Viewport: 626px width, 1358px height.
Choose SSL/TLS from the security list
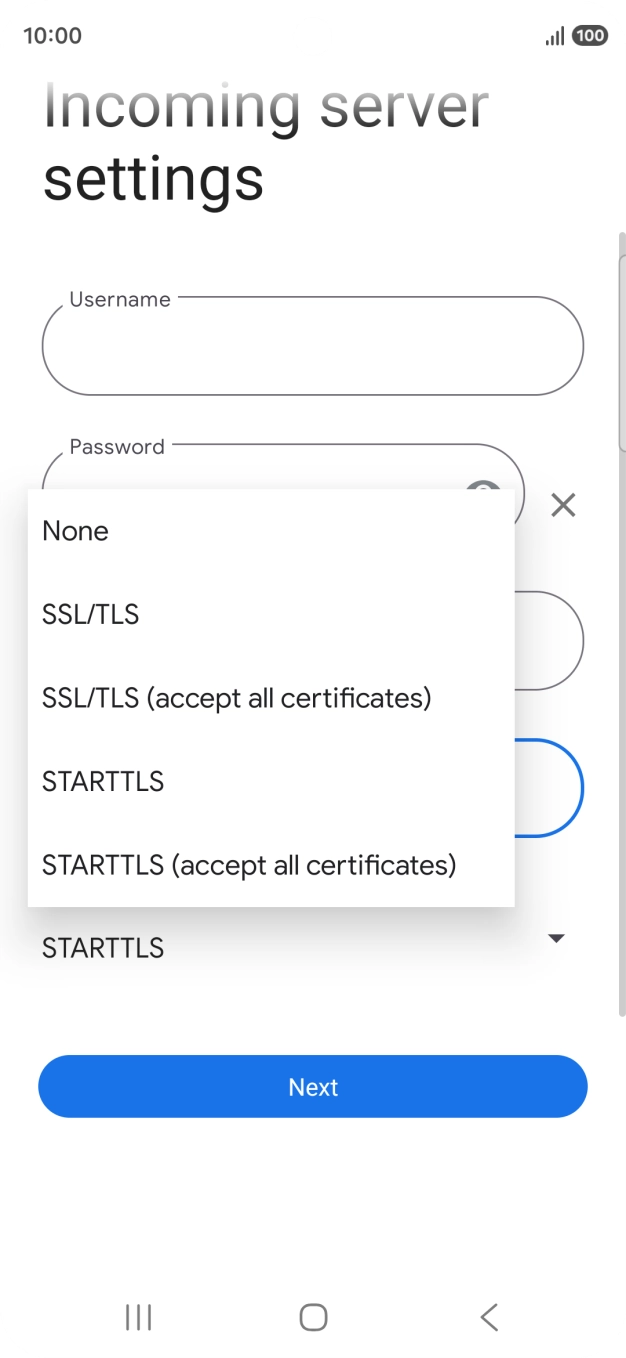pos(90,614)
